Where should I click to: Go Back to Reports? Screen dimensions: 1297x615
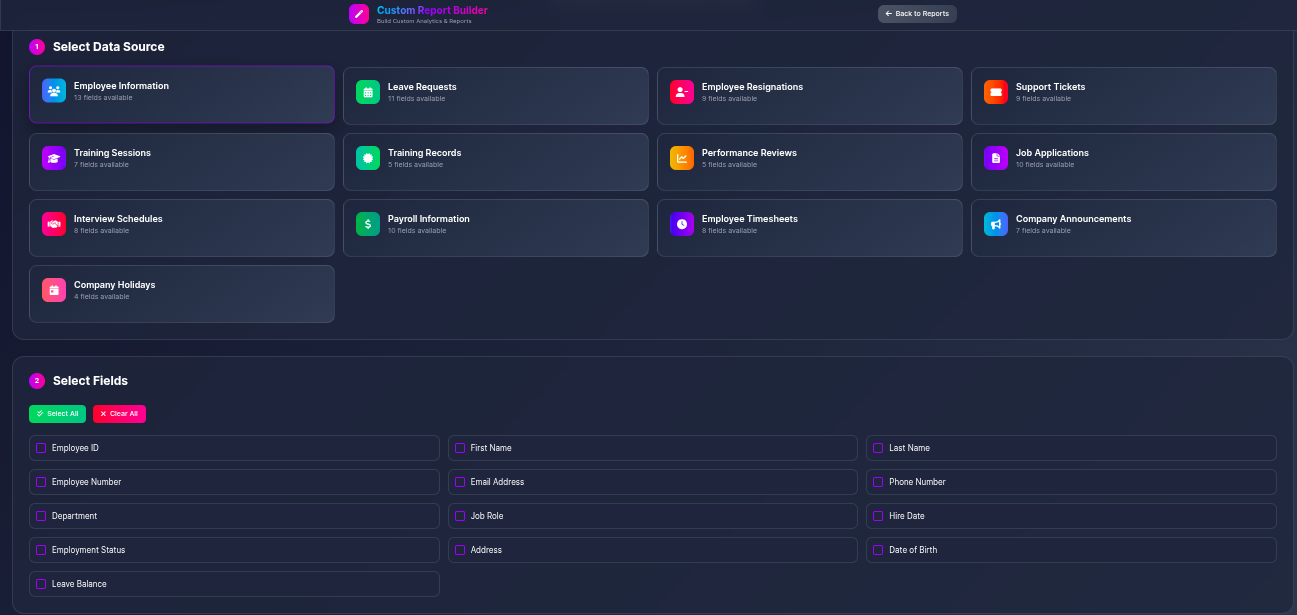click(917, 14)
